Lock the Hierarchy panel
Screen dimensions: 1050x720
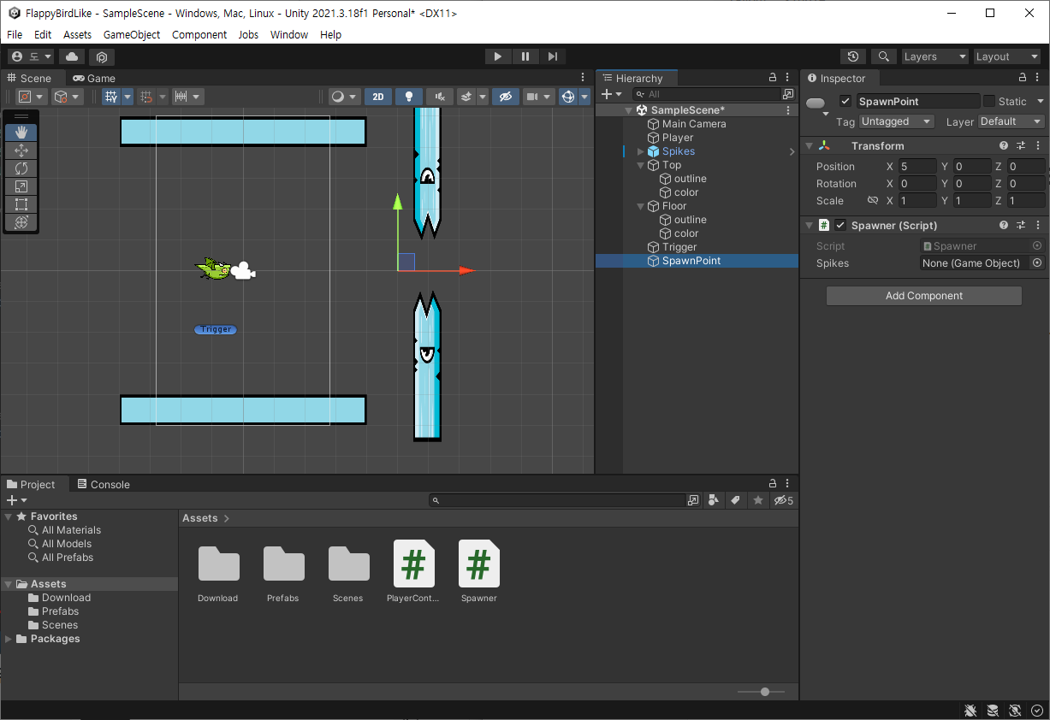(x=772, y=78)
